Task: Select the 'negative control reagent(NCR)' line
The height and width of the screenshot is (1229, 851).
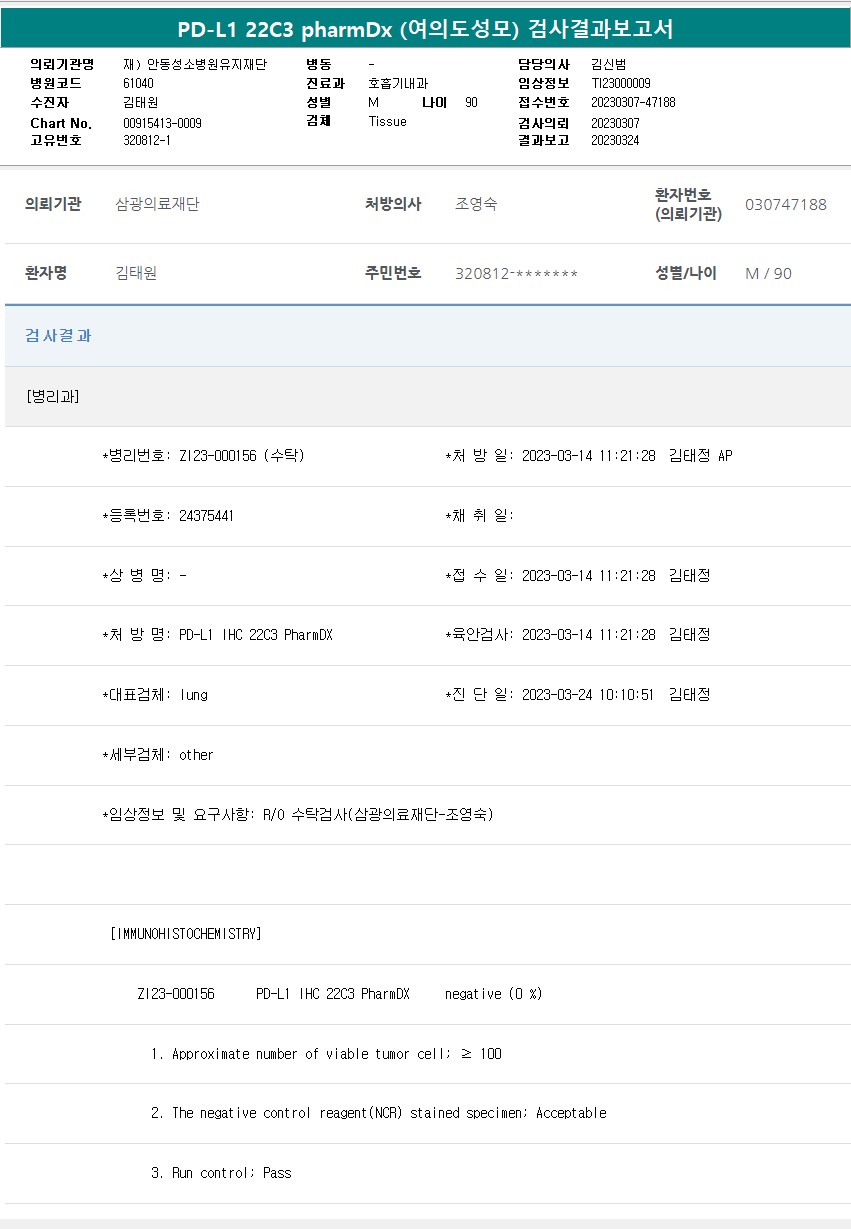Action: click(379, 1113)
